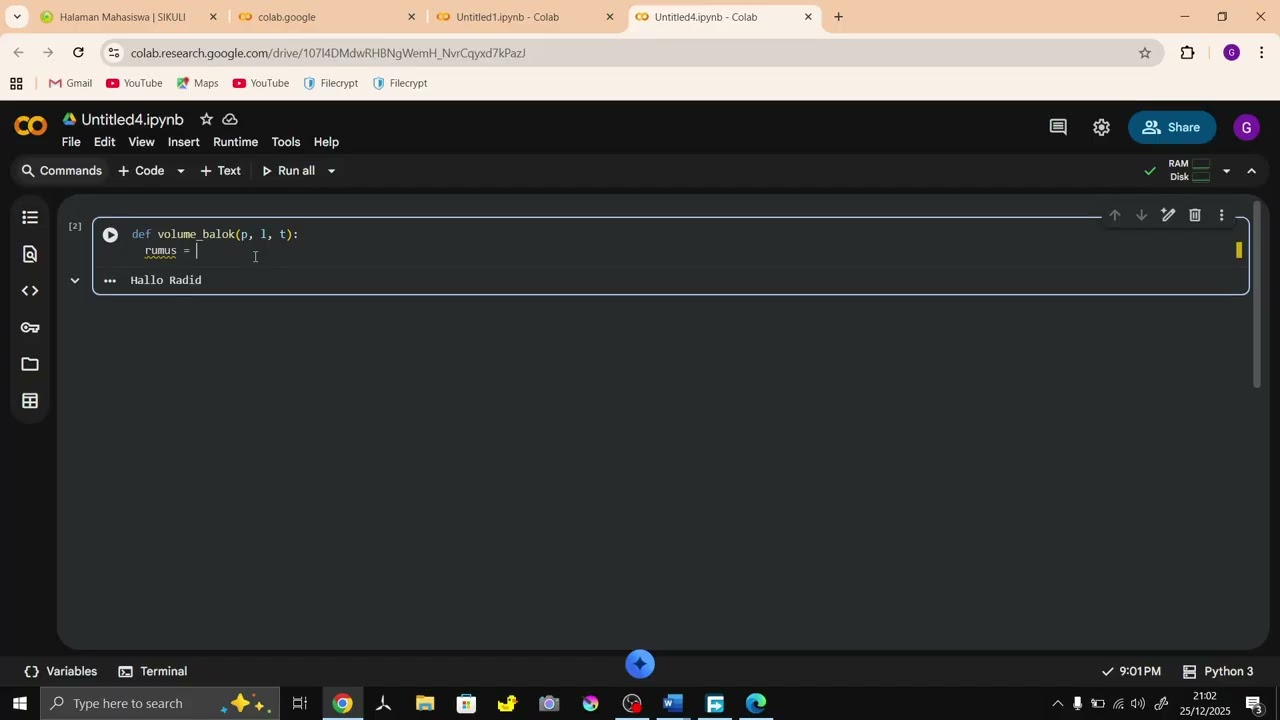Open the Data explorer table icon

point(30,401)
